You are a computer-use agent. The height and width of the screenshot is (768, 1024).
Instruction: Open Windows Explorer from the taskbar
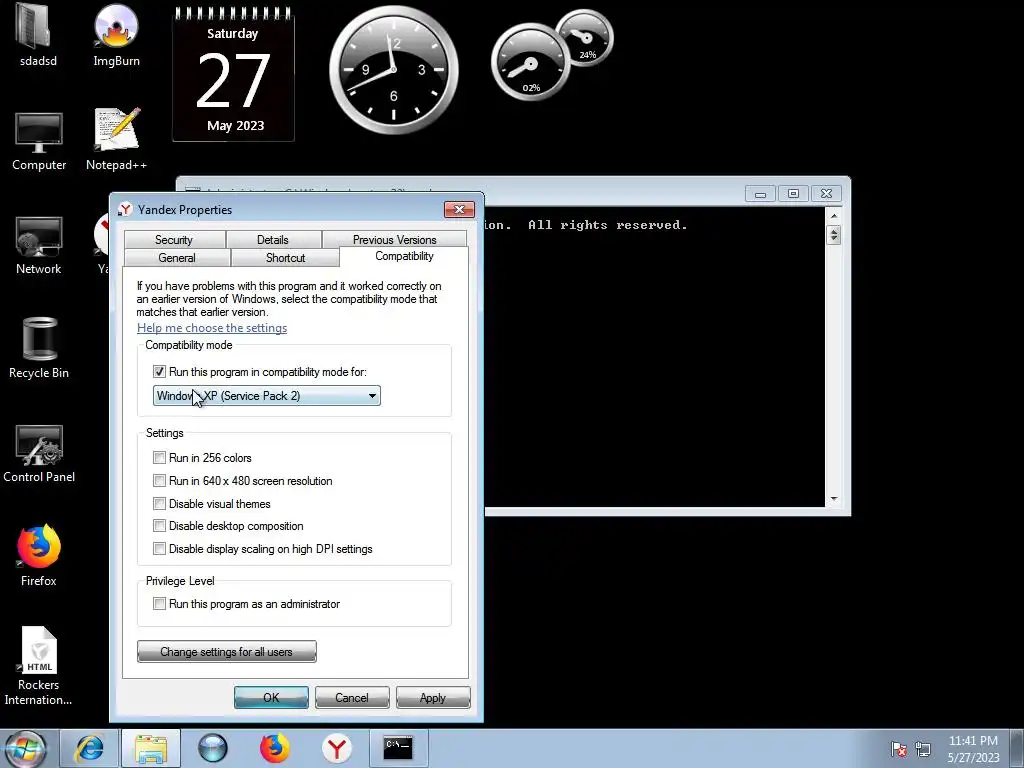151,748
